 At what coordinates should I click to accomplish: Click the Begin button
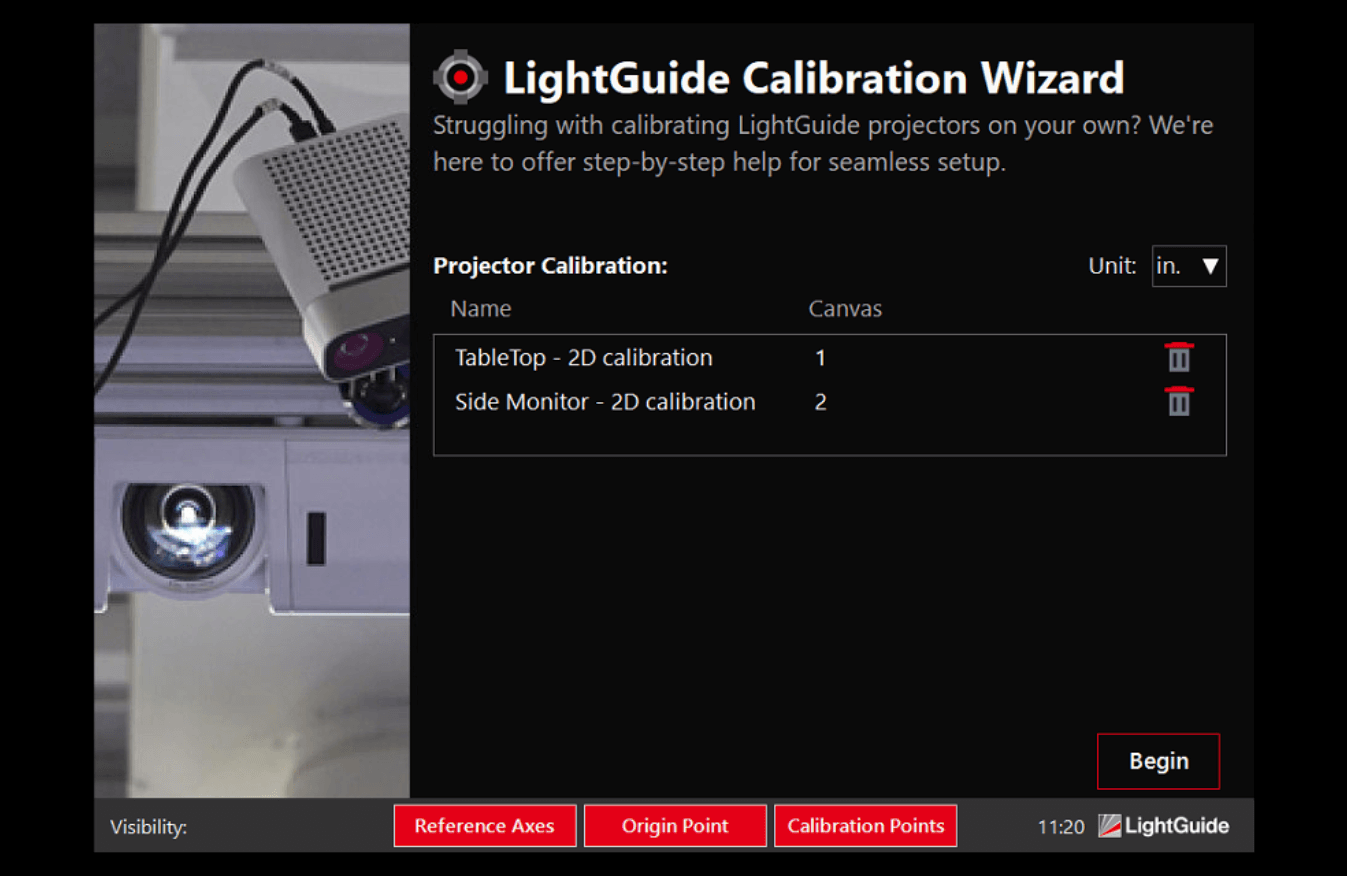[1158, 761]
